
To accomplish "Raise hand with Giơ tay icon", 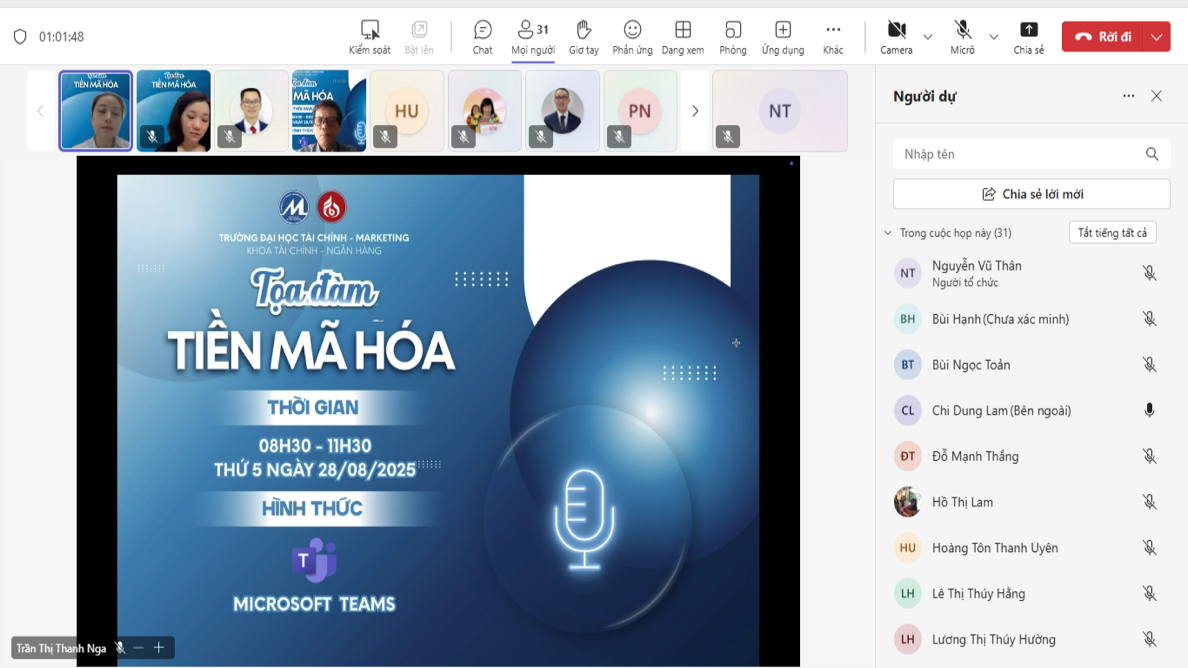I will click(x=583, y=37).
